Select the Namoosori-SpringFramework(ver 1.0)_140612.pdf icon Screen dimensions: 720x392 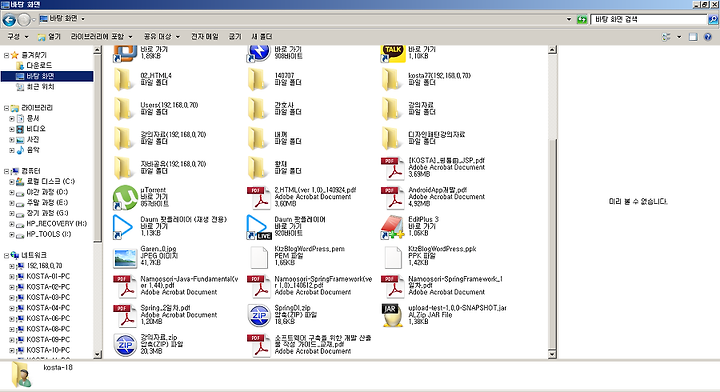click(259, 286)
